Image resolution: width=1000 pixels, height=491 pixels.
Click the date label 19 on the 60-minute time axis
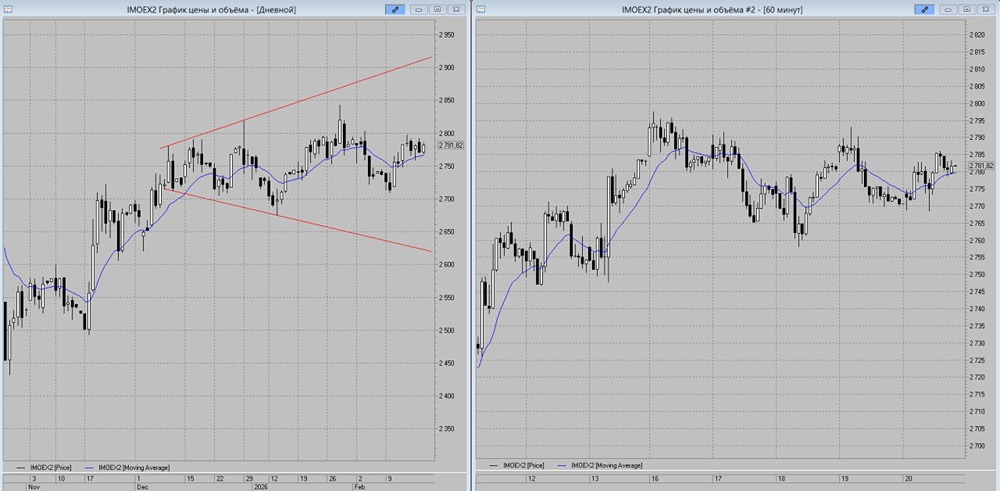[844, 478]
